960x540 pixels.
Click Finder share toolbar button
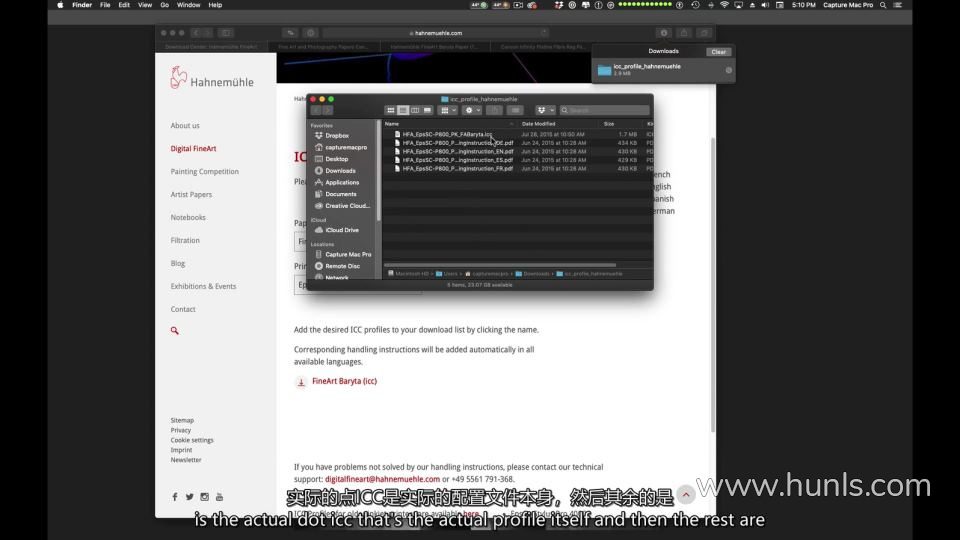click(494, 110)
